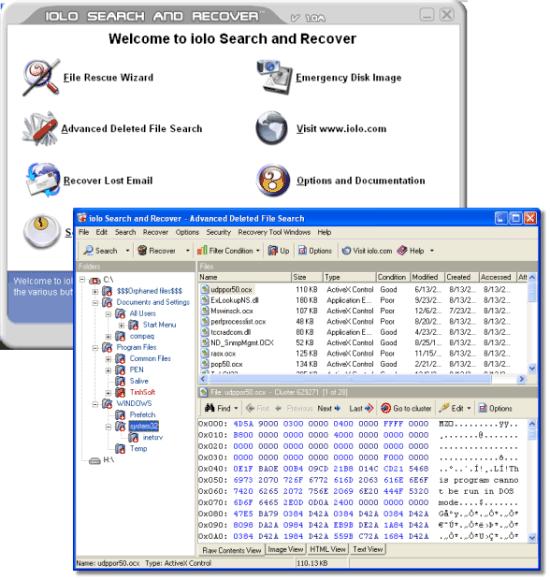
Task: Click Visit iolo.com in the toolbar
Action: click(x=367, y=251)
